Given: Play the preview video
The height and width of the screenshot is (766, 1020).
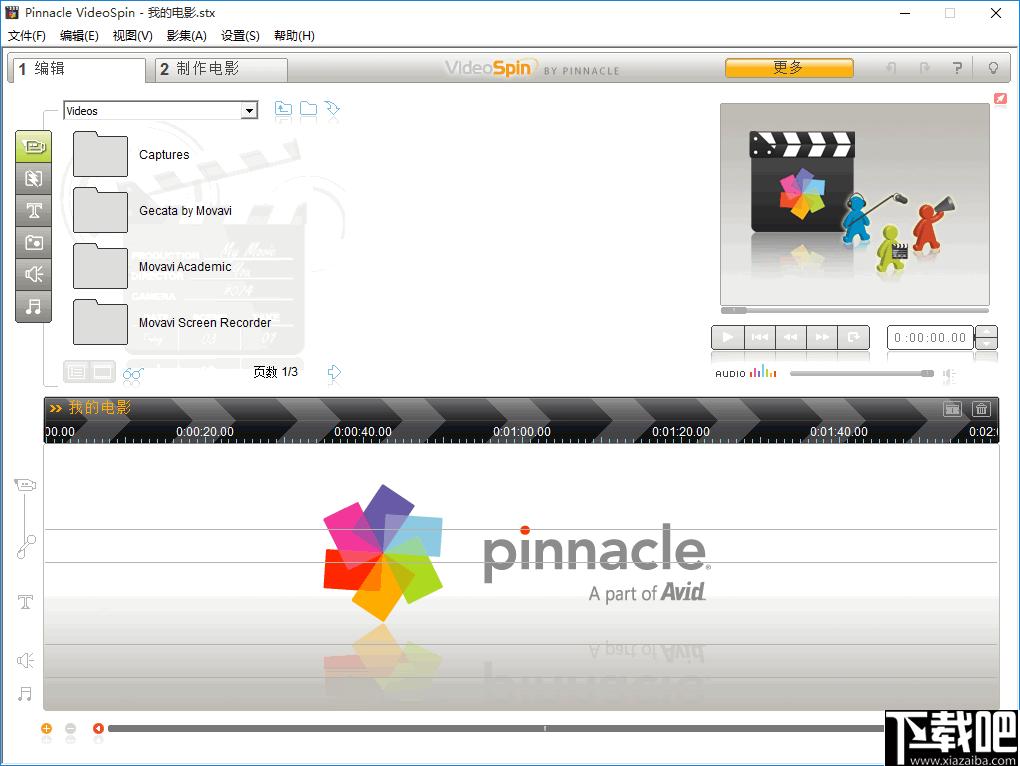Looking at the screenshot, I should (x=728, y=337).
